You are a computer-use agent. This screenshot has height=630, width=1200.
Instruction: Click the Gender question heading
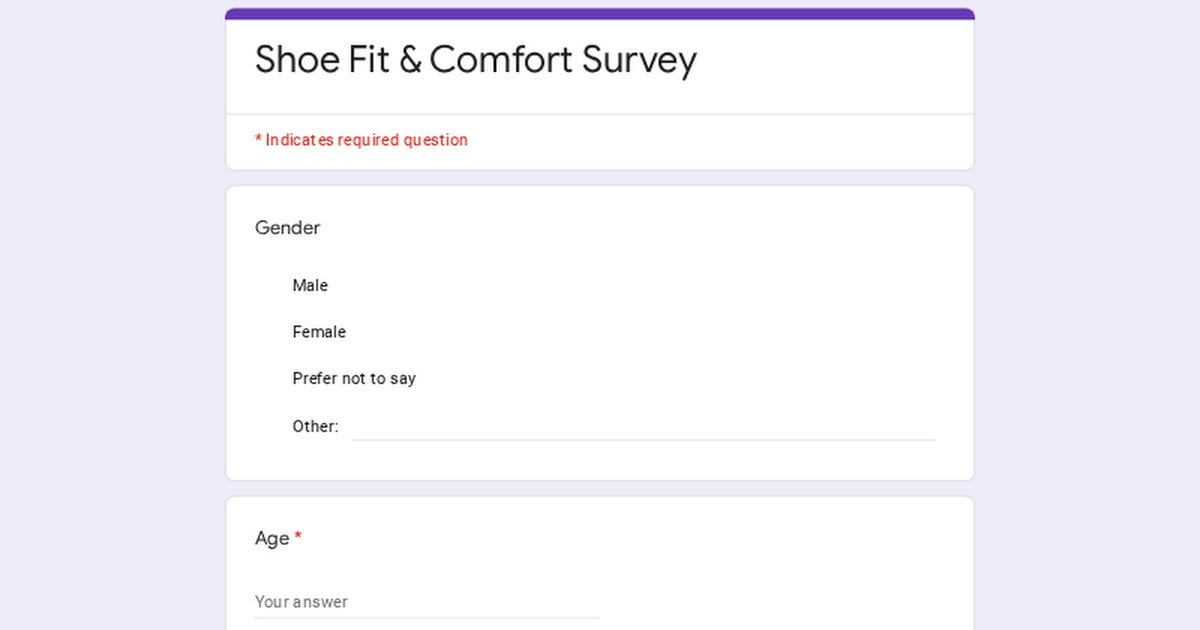coord(287,228)
